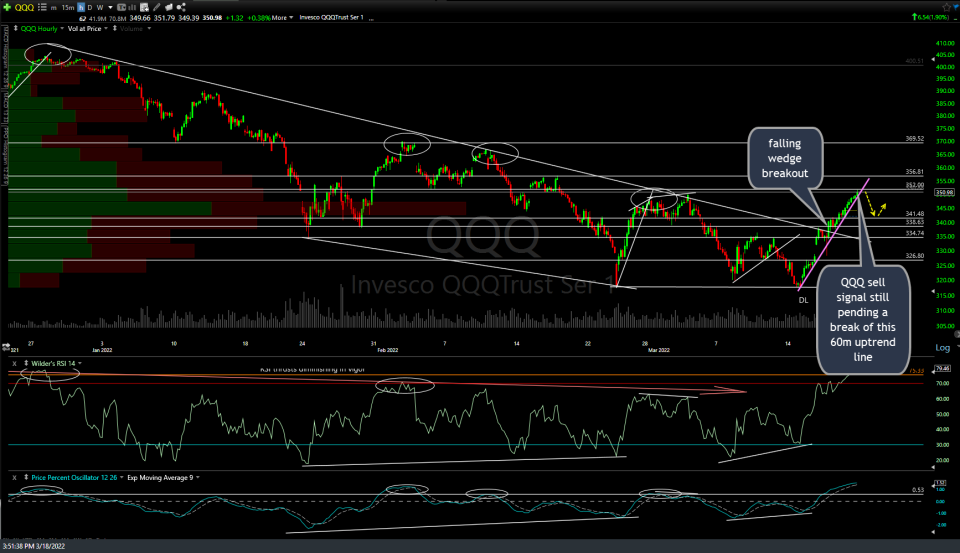
Task: Click the QQQ ticker symbol field
Action: click(24, 7)
